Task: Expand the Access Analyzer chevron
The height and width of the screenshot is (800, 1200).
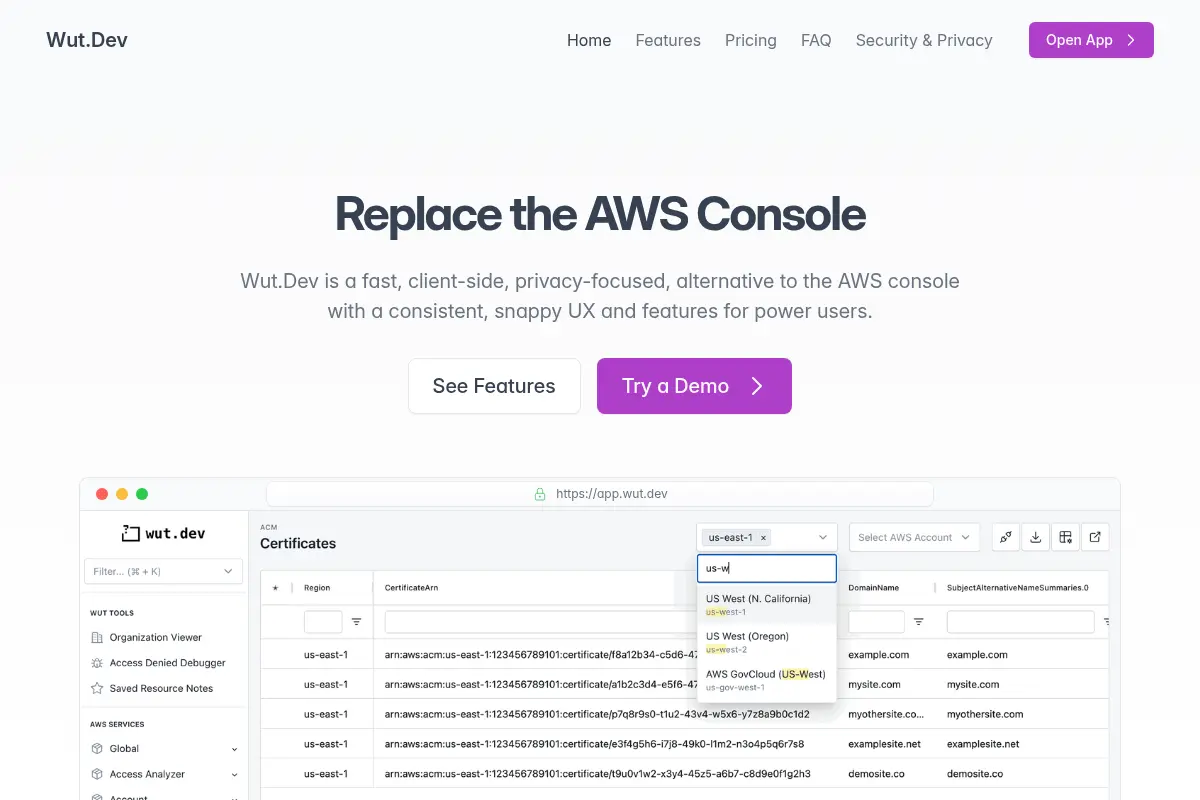Action: 235,774
